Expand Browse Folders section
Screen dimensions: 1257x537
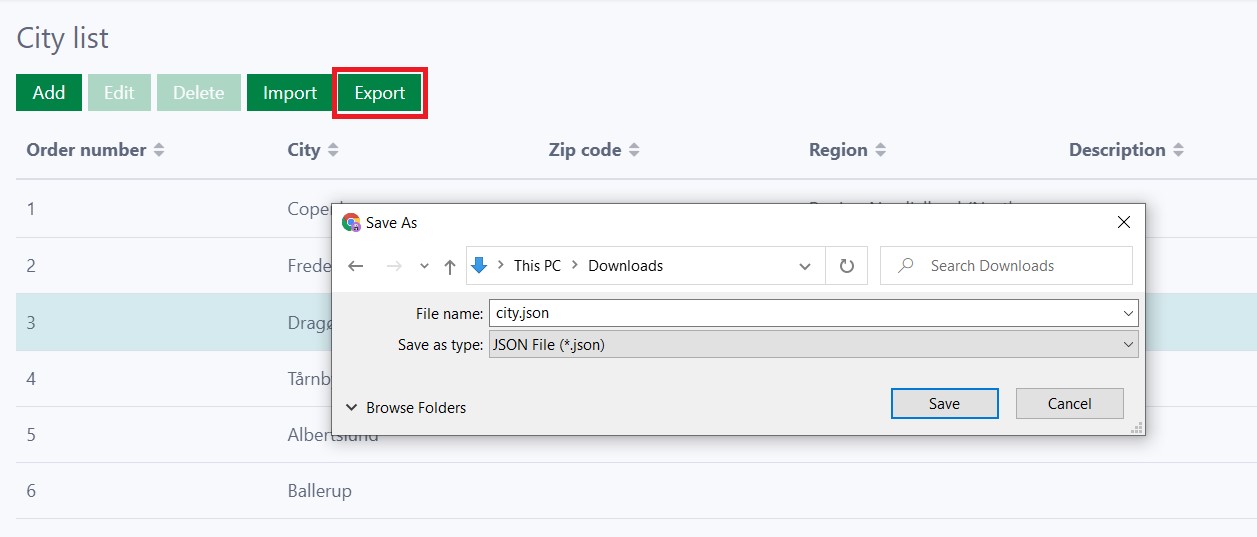click(x=406, y=407)
